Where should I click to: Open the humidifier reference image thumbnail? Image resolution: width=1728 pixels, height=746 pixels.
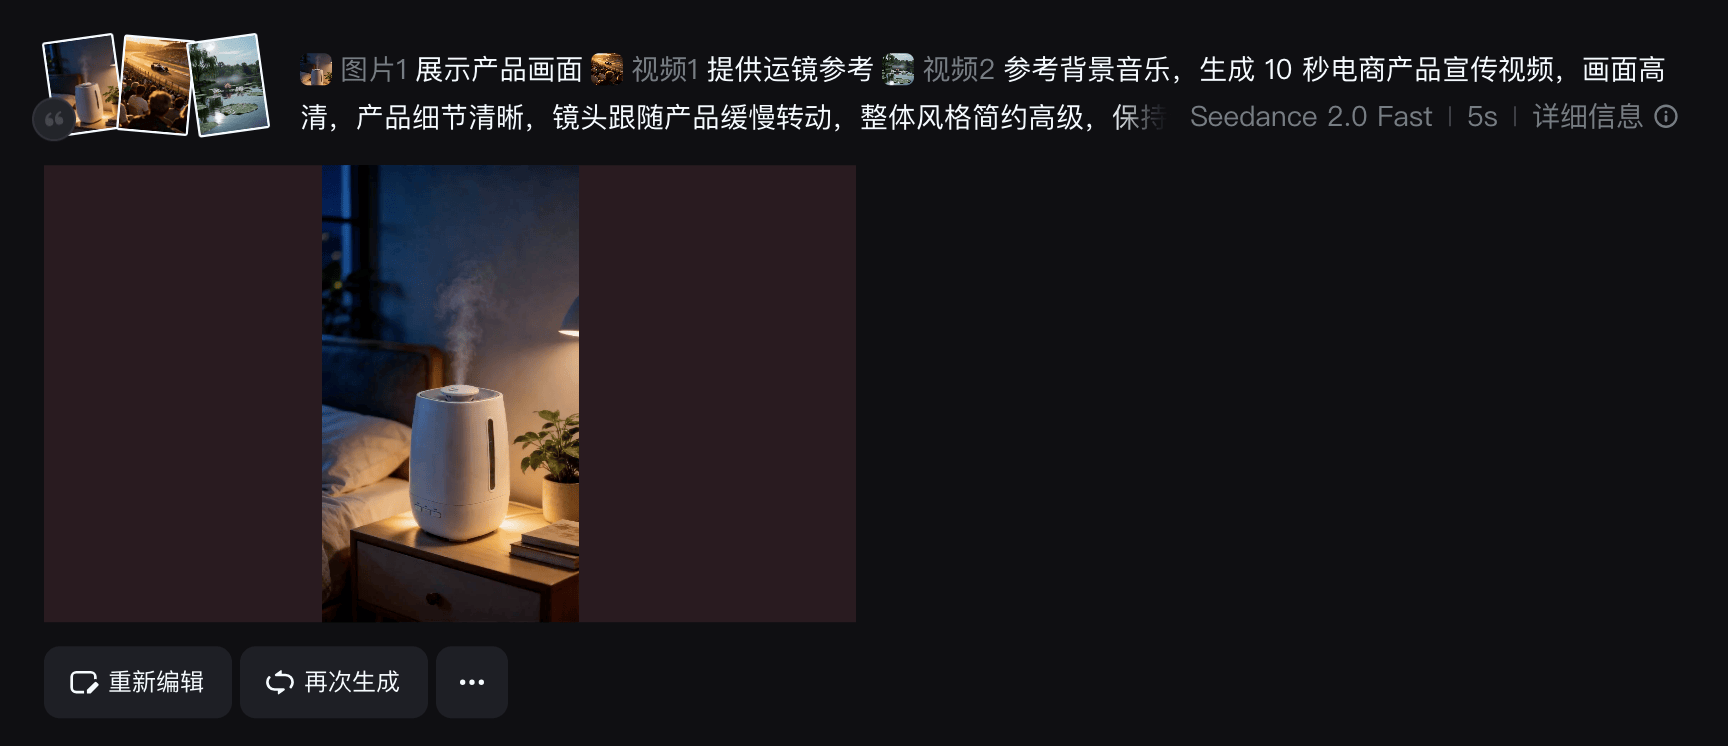coord(80,82)
